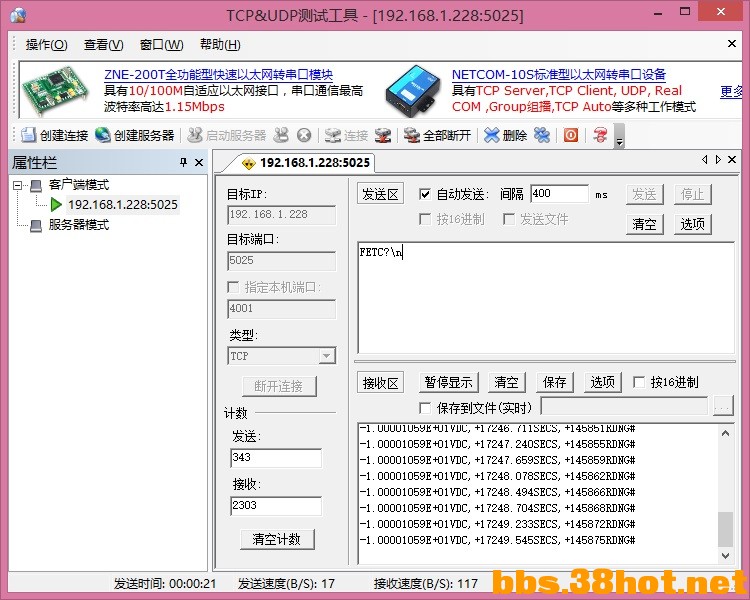This screenshot has height=600, width=750.
Task: Open NETCOM-10S标准型 product link
Action: [559, 75]
